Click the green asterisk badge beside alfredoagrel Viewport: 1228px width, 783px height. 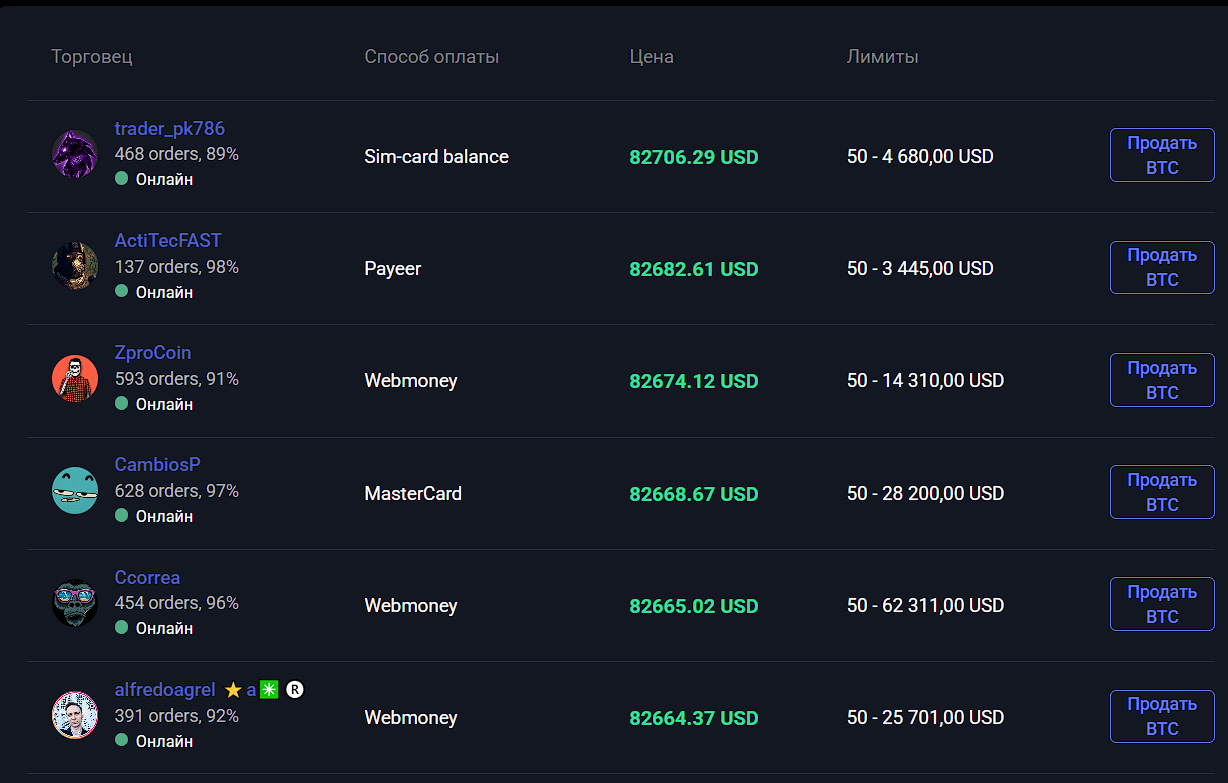click(x=269, y=690)
